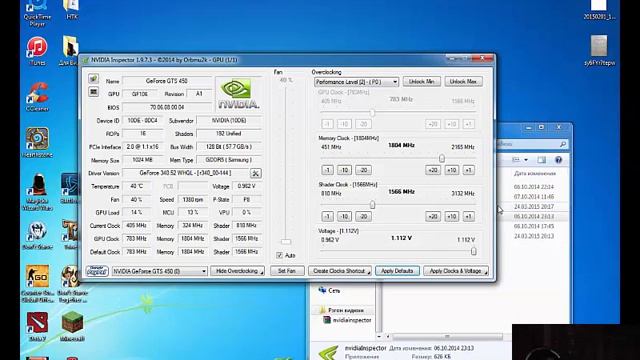Click Memory Clock -1 button
640x360 pixels.
point(327,170)
